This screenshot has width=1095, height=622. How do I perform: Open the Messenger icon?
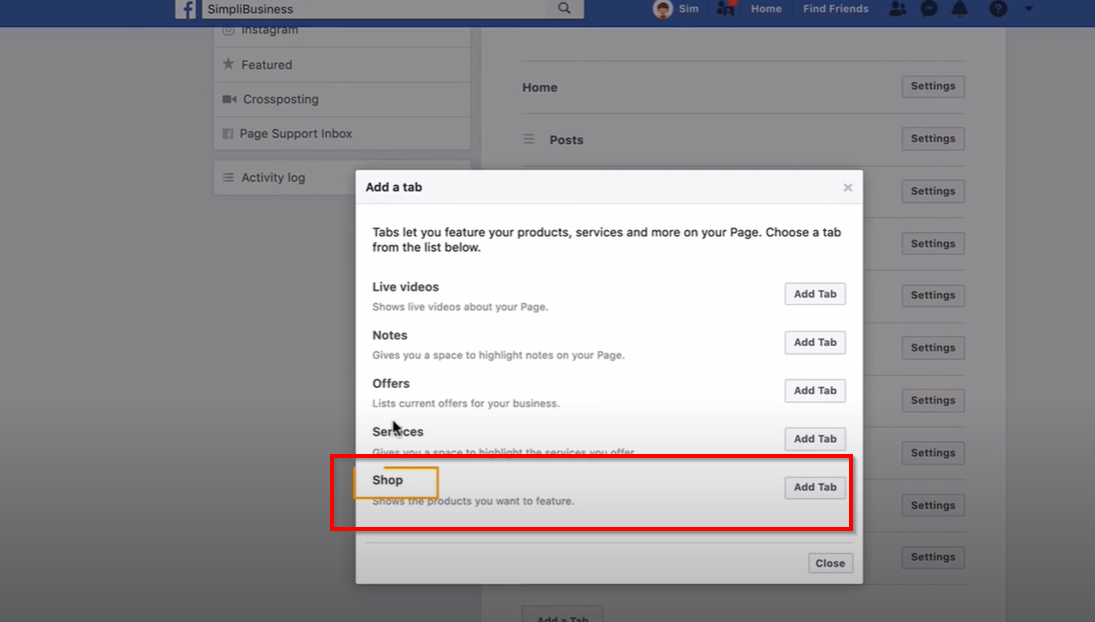[x=929, y=9]
